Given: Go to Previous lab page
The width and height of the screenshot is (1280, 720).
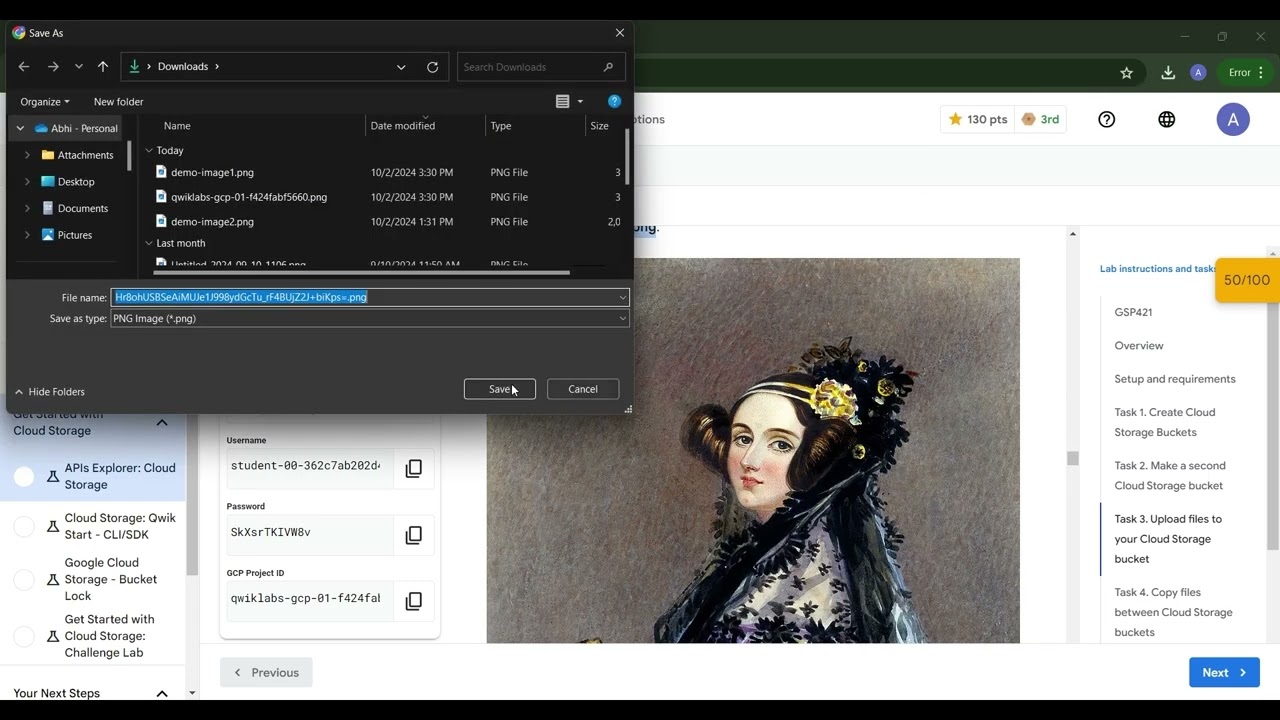Looking at the screenshot, I should (266, 673).
